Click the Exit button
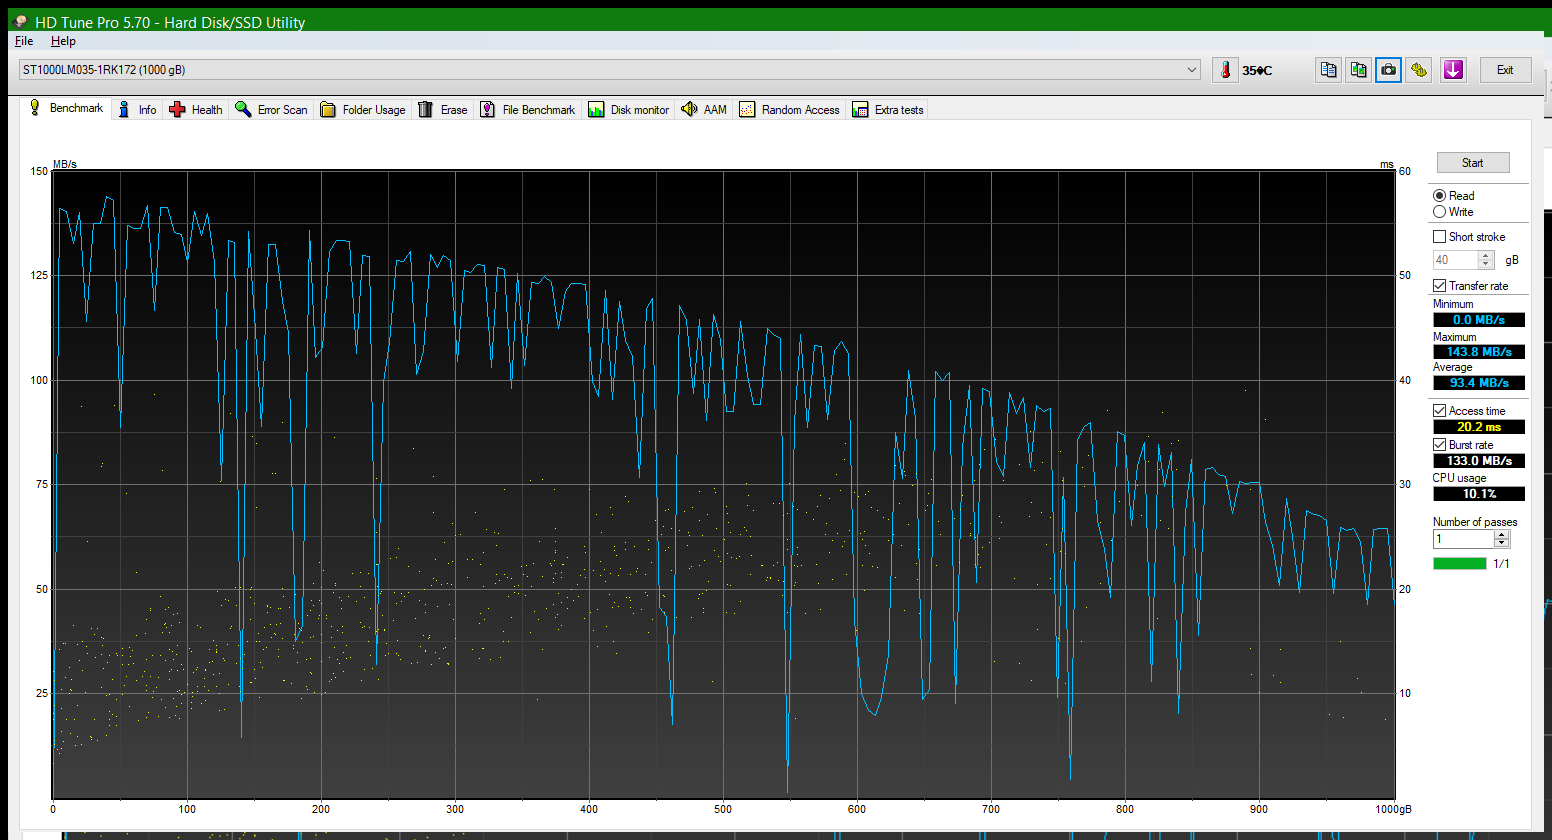This screenshot has width=1552, height=840. (1505, 70)
